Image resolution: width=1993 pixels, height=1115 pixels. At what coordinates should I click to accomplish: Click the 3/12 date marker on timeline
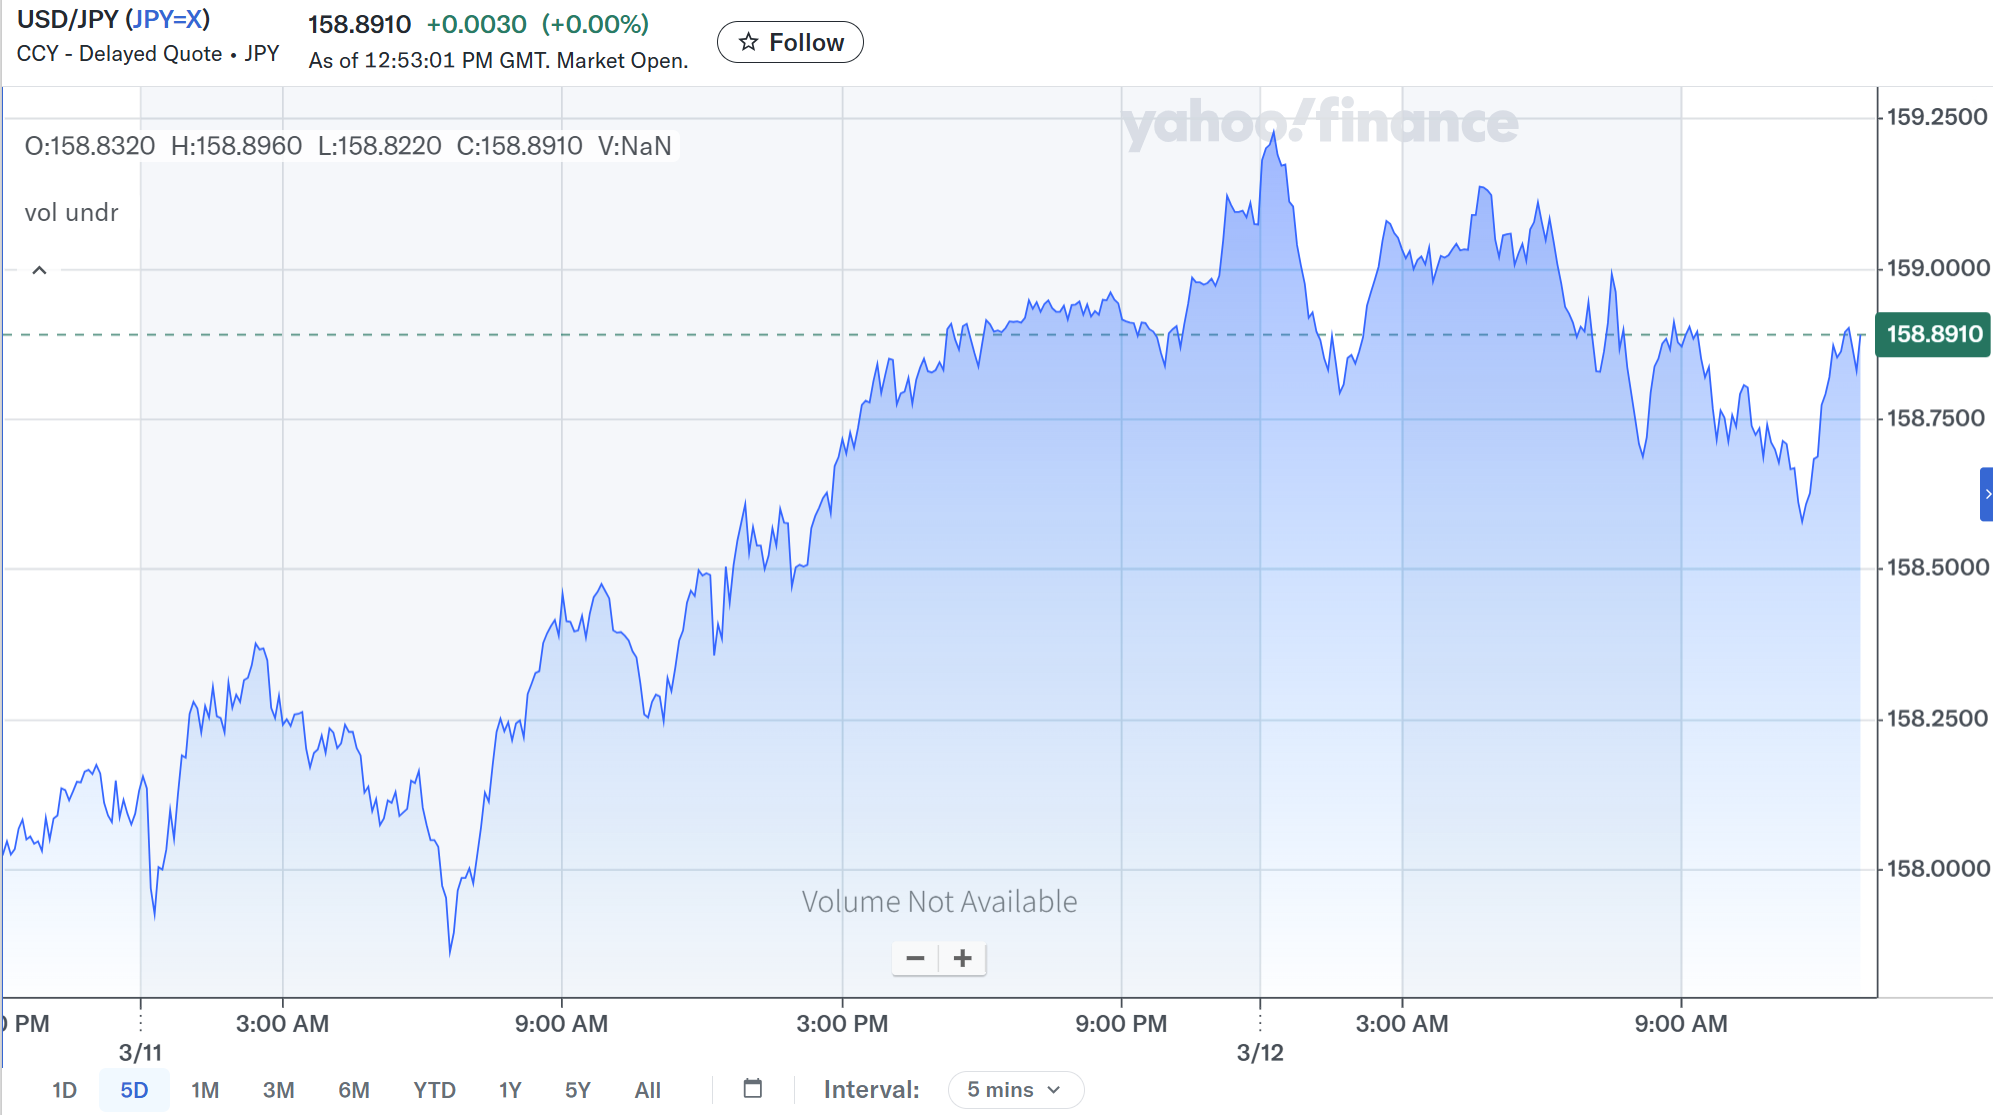(x=1259, y=1052)
